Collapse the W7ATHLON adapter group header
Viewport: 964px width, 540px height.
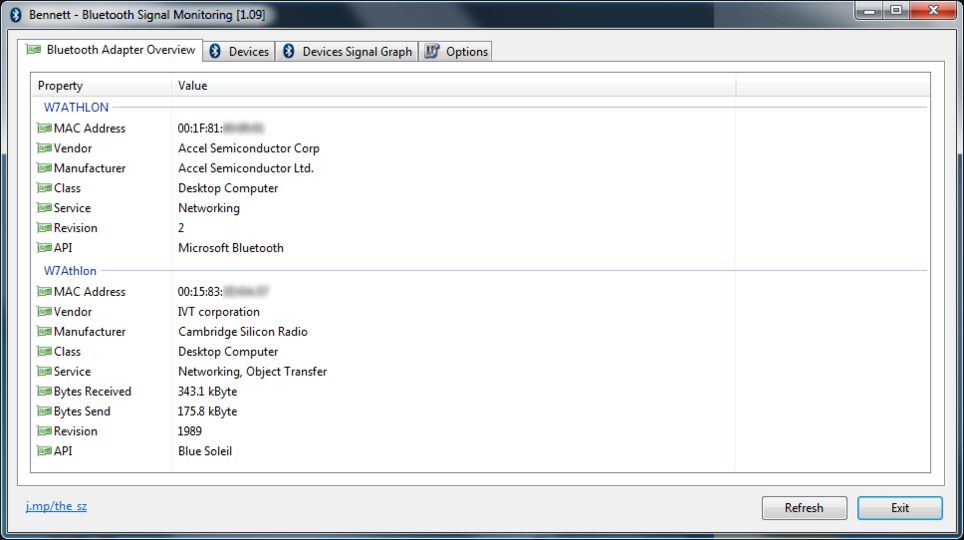pyautogui.click(x=76, y=107)
